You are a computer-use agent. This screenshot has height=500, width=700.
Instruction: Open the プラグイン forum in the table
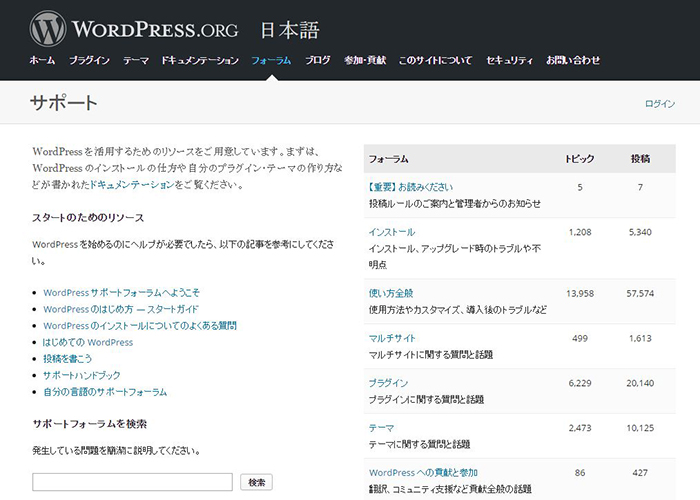click(388, 383)
